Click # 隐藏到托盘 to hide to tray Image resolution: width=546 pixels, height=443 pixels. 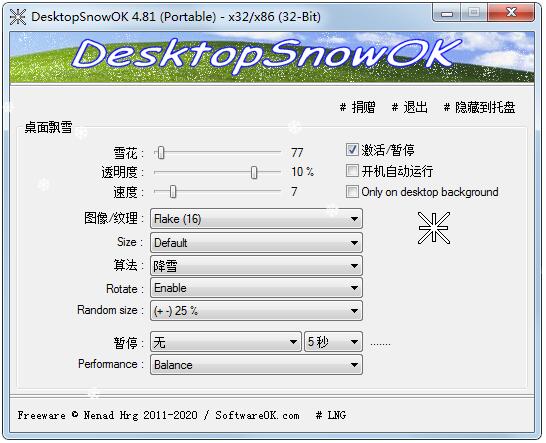pyautogui.click(x=479, y=107)
